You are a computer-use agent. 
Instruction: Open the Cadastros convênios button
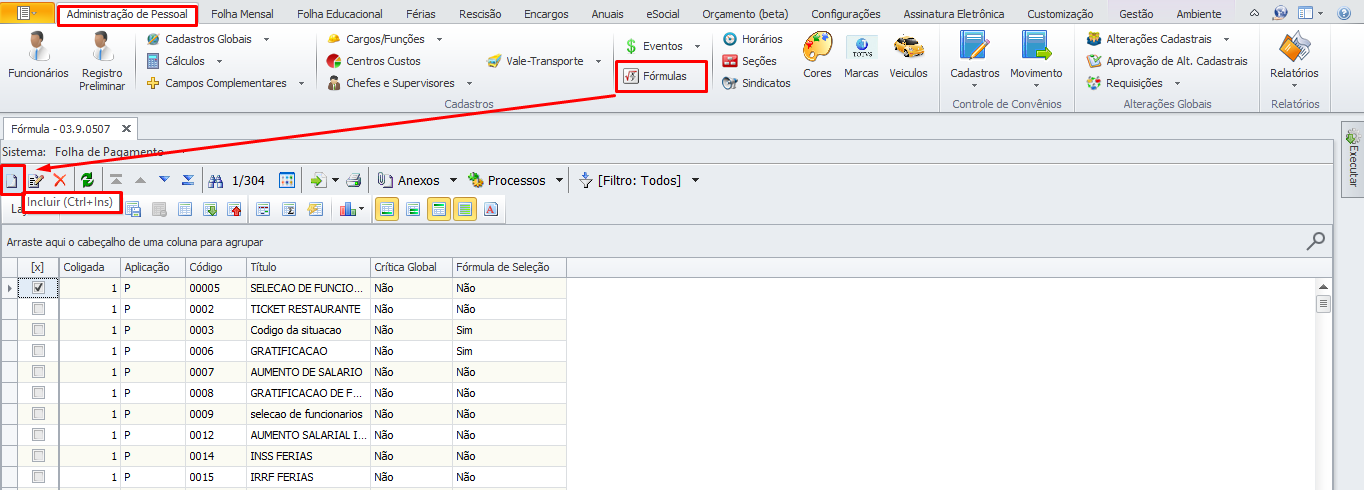pos(974,58)
